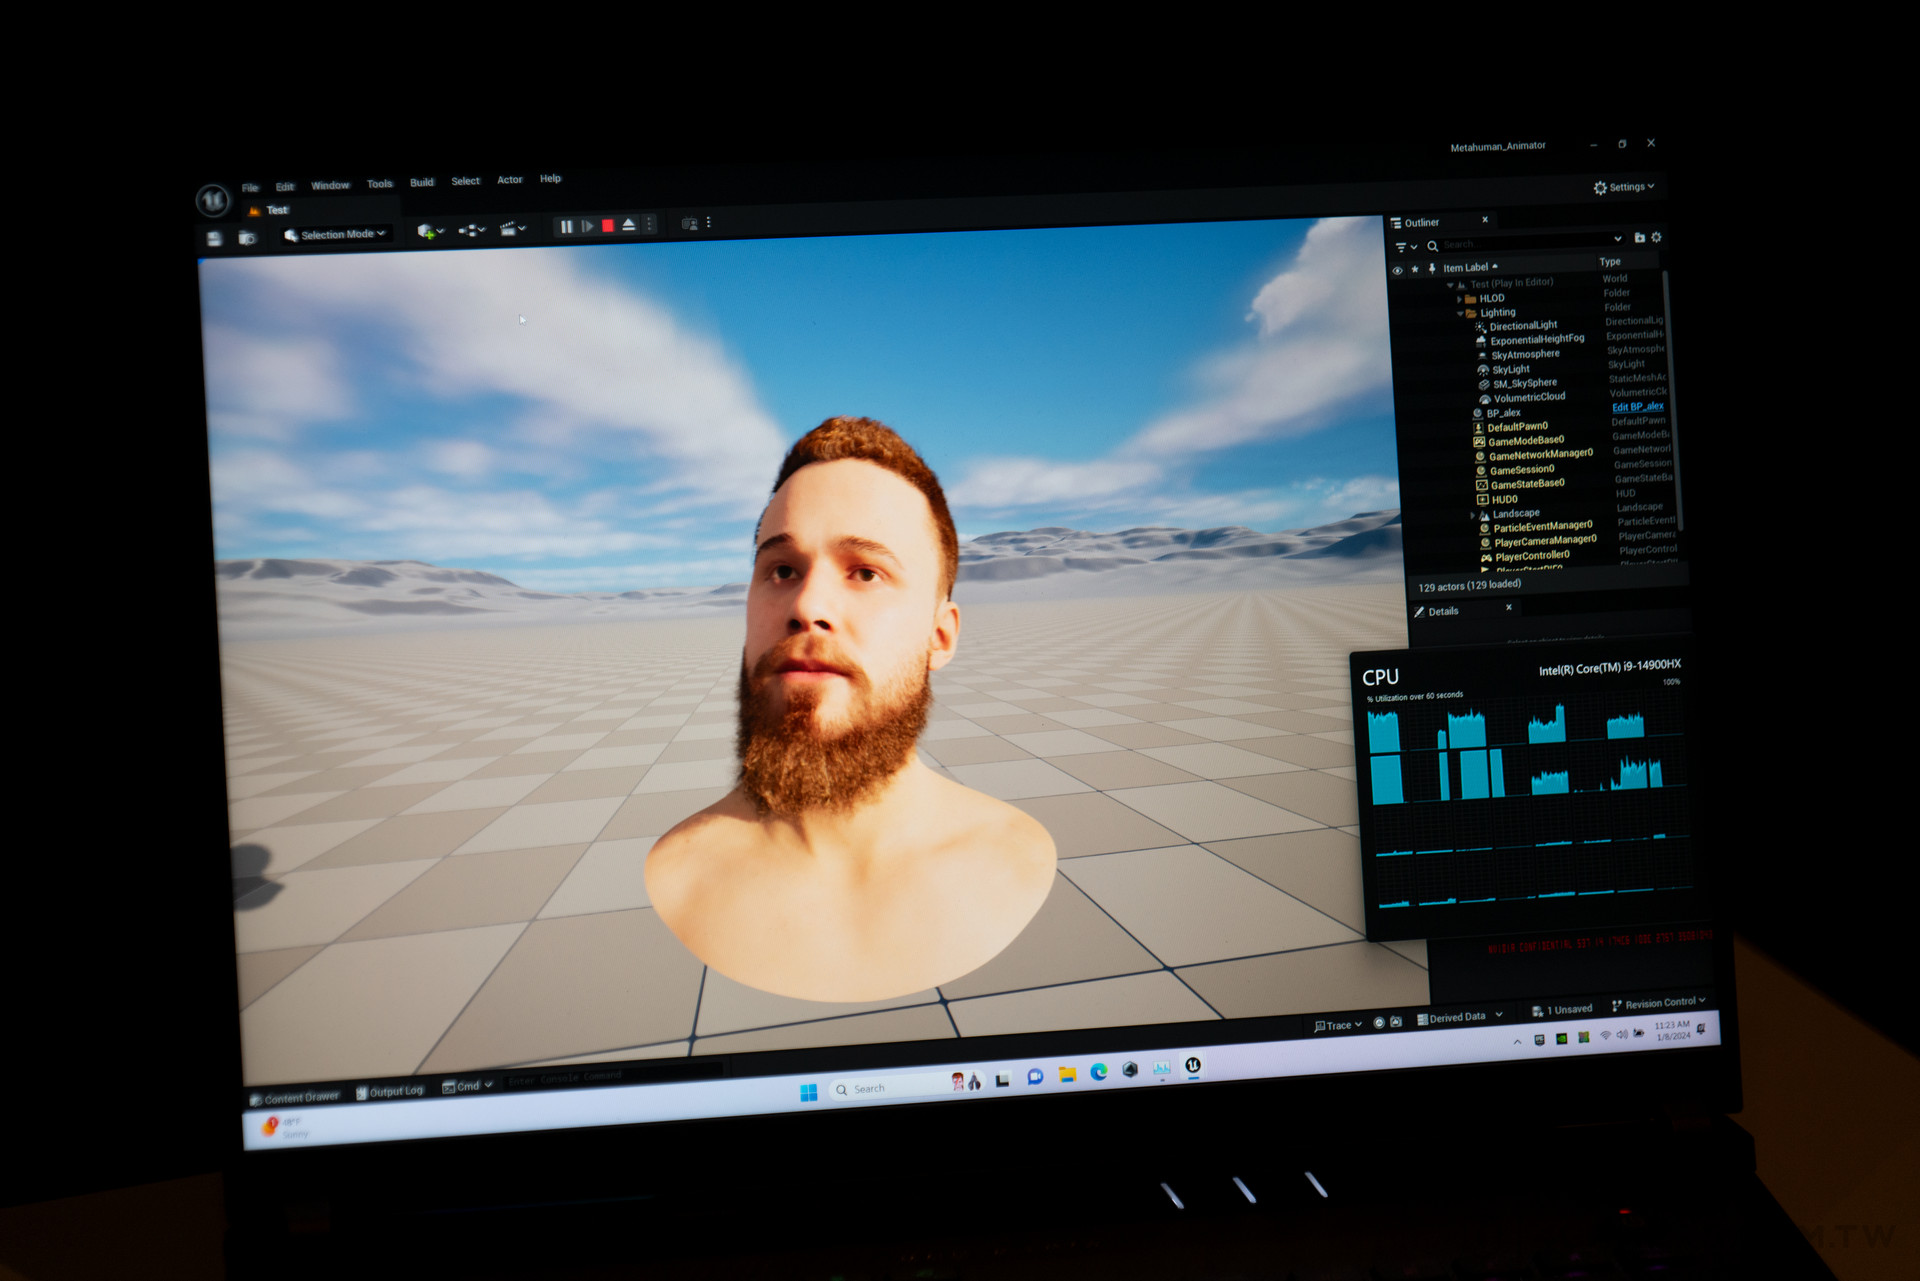Click the 1 Unsaved button
Screen dimensions: 1920x1281
point(1562,1011)
